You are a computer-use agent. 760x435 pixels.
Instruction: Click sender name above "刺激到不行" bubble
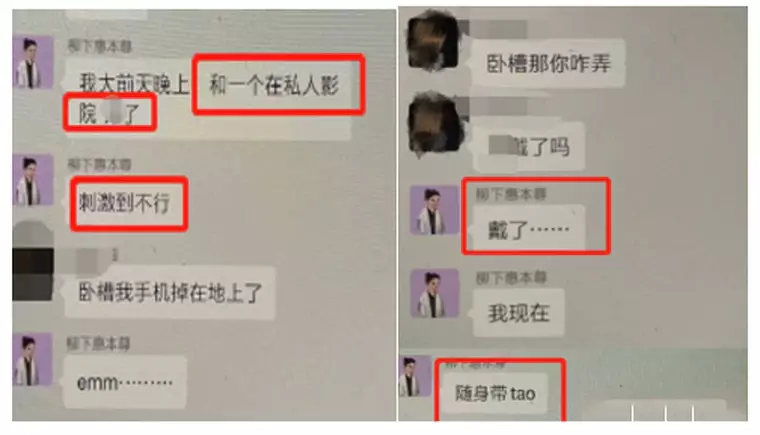(x=99, y=165)
